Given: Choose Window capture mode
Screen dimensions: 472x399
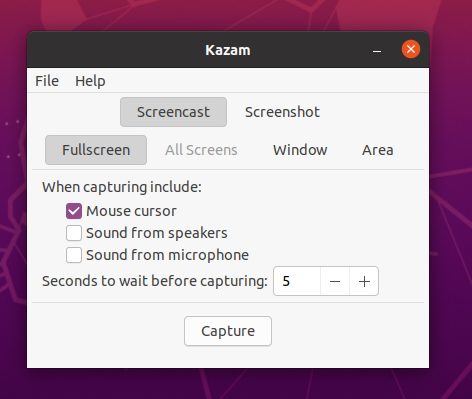Looking at the screenshot, I should coord(300,150).
